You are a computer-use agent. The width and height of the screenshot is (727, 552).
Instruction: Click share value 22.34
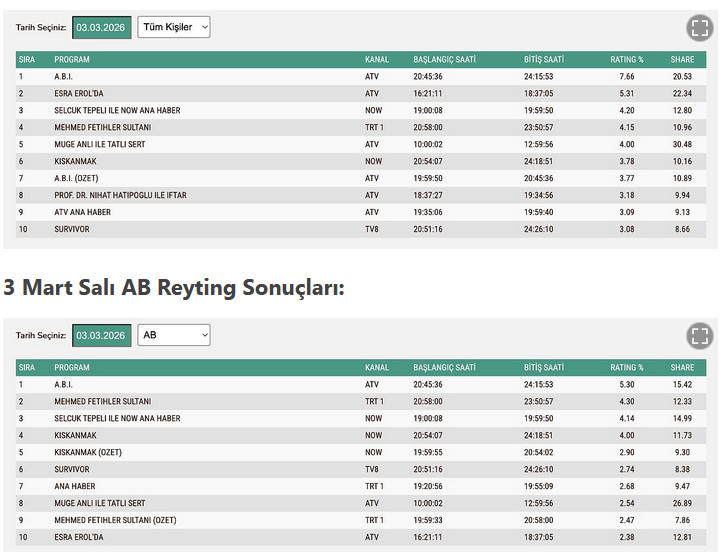pos(682,94)
